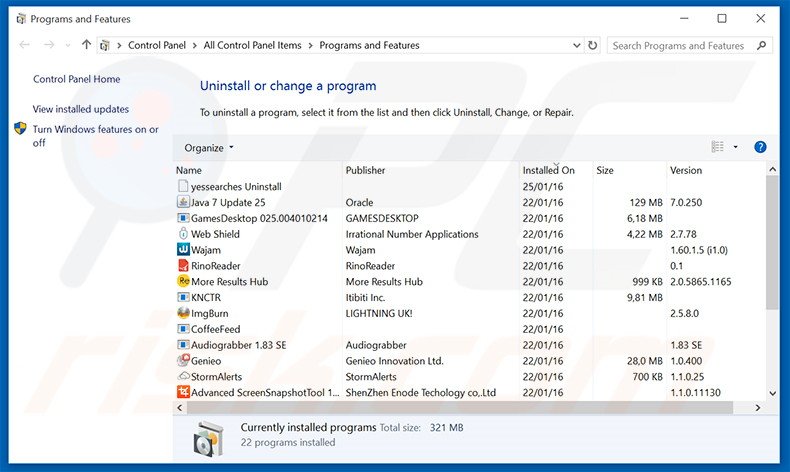Image resolution: width=790 pixels, height=472 pixels.
Task: Click Wajam version '1.60.1.5 (i1.0)'
Action: coord(699,250)
